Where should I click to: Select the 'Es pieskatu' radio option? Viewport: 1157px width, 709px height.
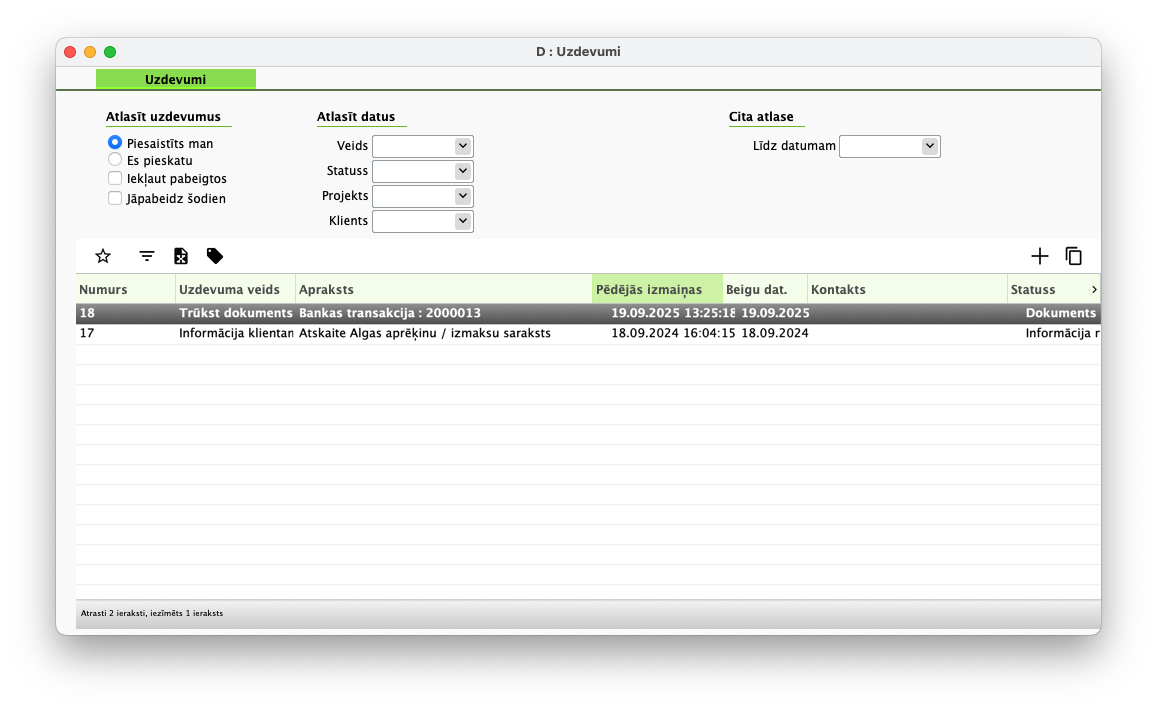coord(115,160)
